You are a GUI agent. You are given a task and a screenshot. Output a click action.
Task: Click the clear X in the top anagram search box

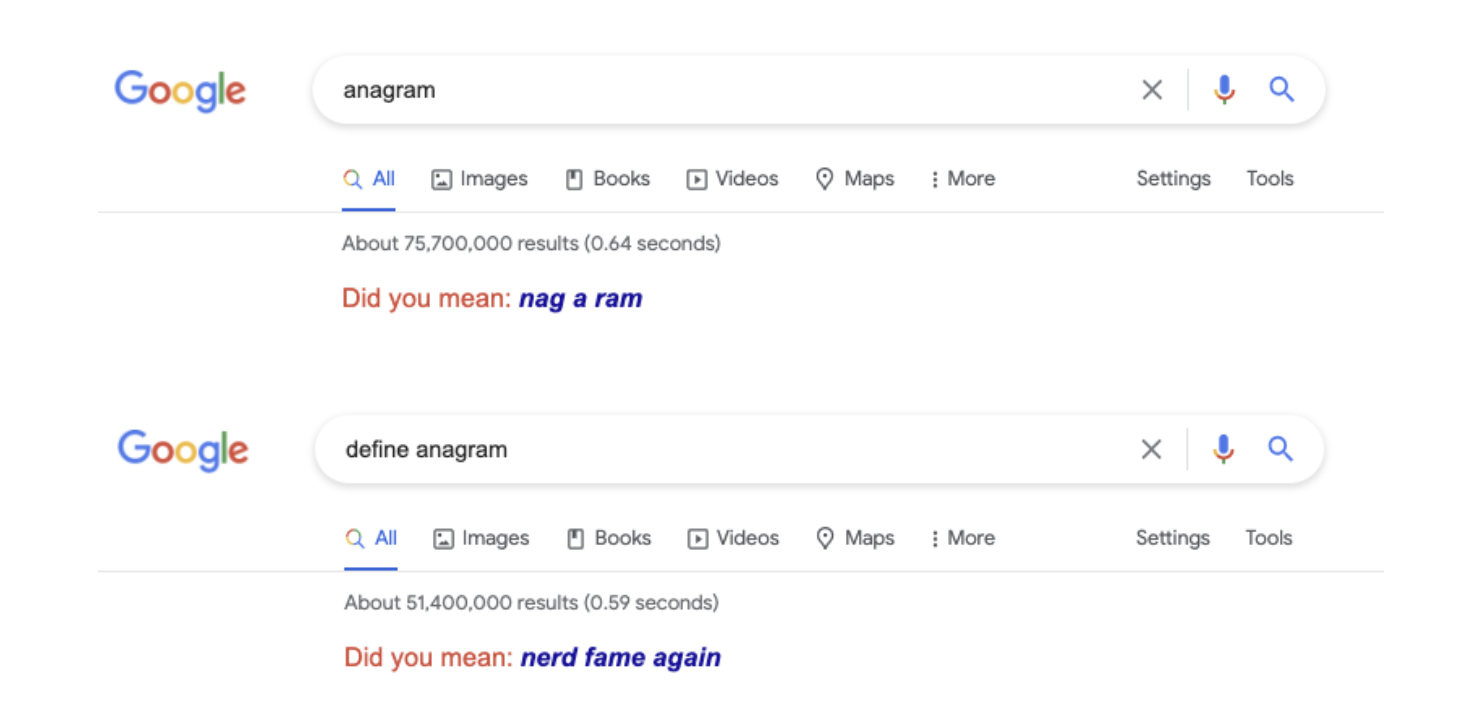click(x=1152, y=90)
